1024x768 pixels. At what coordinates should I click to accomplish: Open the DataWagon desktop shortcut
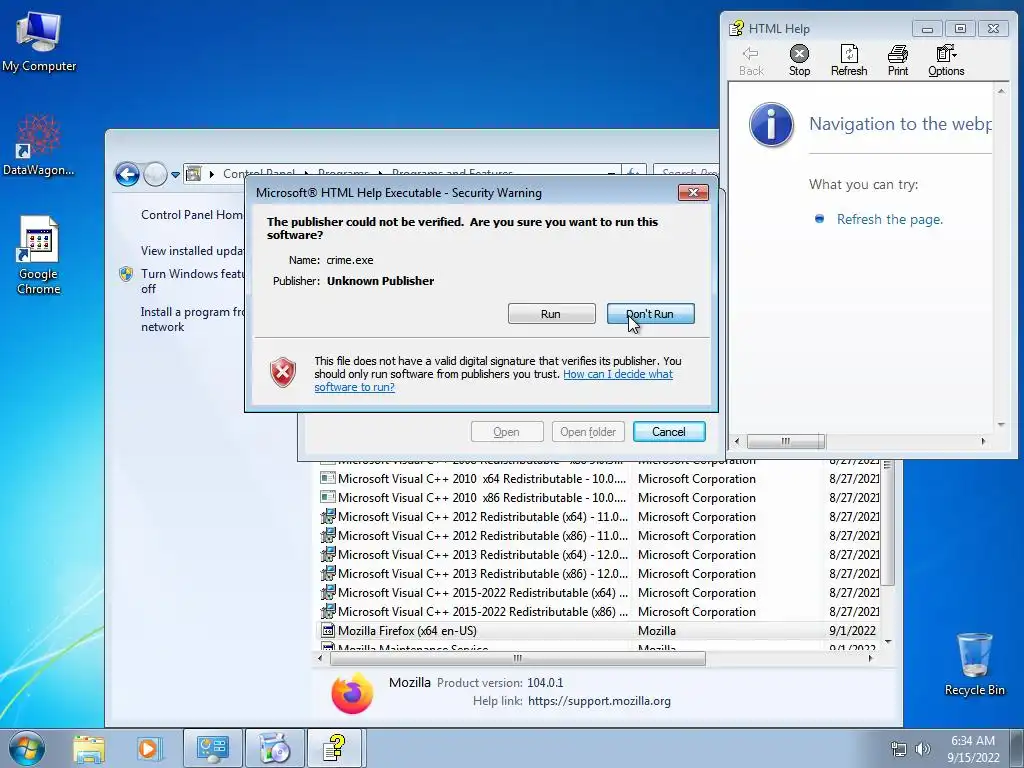coord(39,145)
